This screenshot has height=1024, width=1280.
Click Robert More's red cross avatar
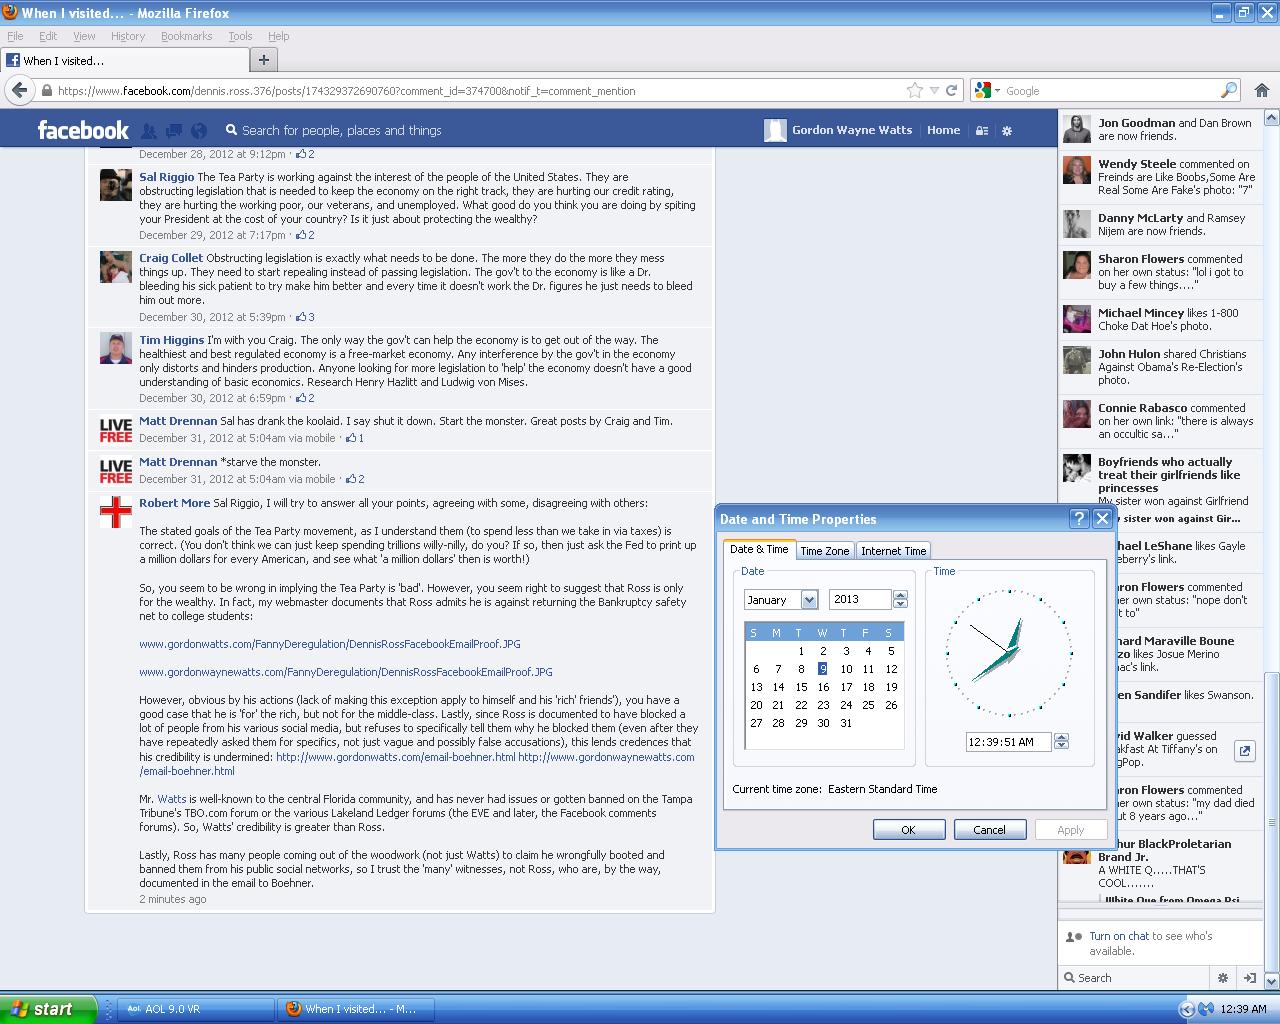pyautogui.click(x=116, y=511)
